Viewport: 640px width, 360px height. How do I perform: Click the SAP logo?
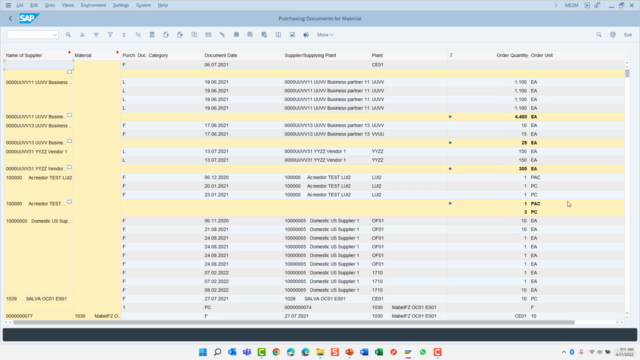pyautogui.click(x=29, y=18)
